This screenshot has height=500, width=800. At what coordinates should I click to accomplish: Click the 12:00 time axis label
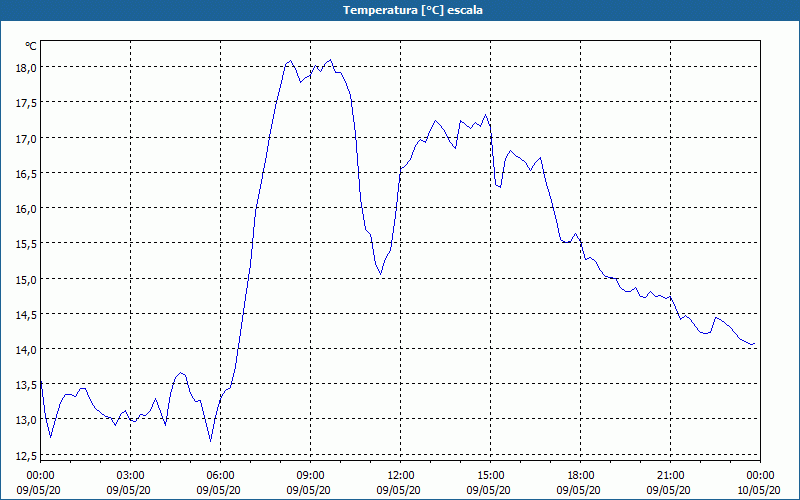pyautogui.click(x=401, y=476)
